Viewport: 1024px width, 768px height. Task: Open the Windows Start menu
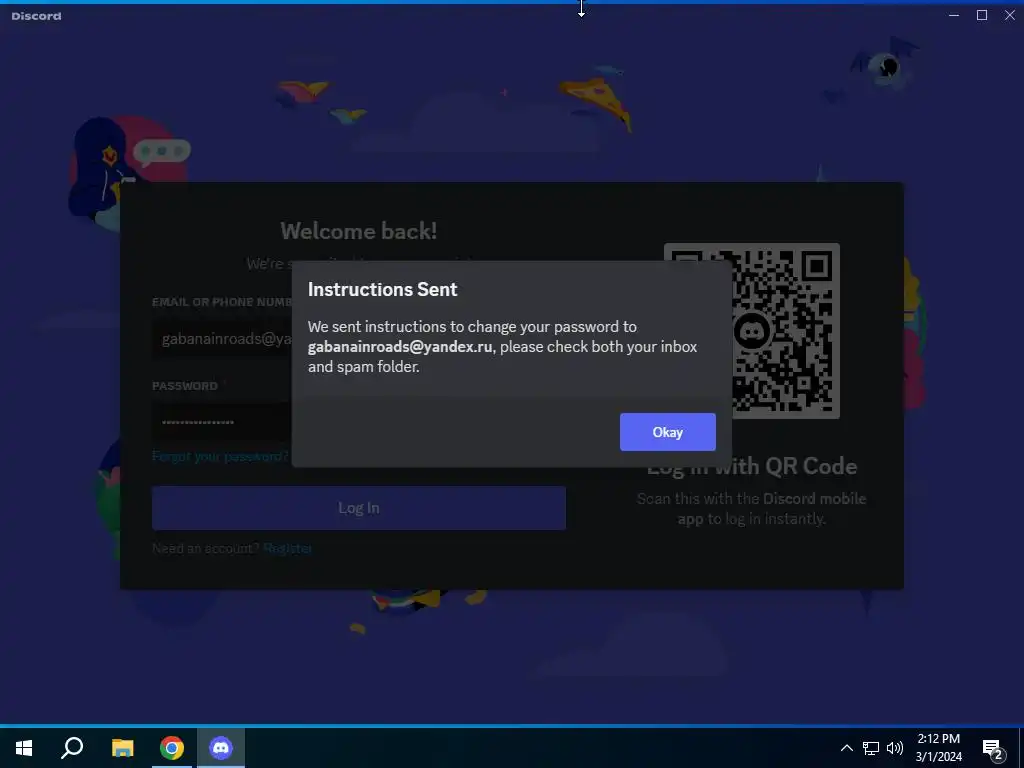[24, 748]
